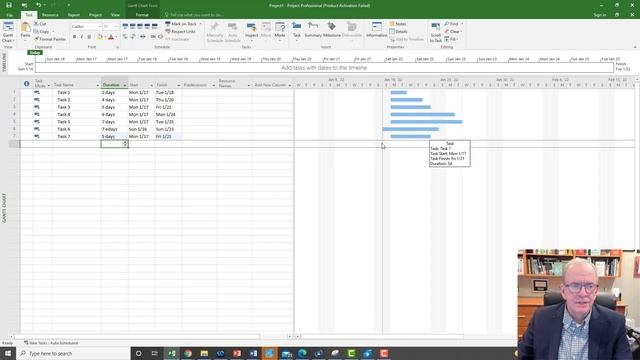Screen dimensions: 640x360
Task: Click Respect Links
Action: (180, 31)
